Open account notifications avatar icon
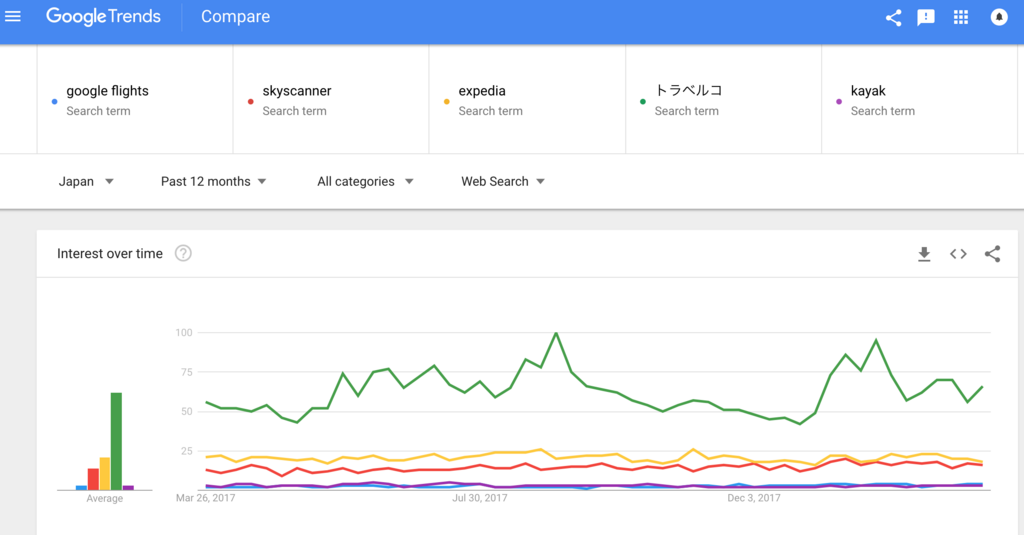 click(999, 17)
